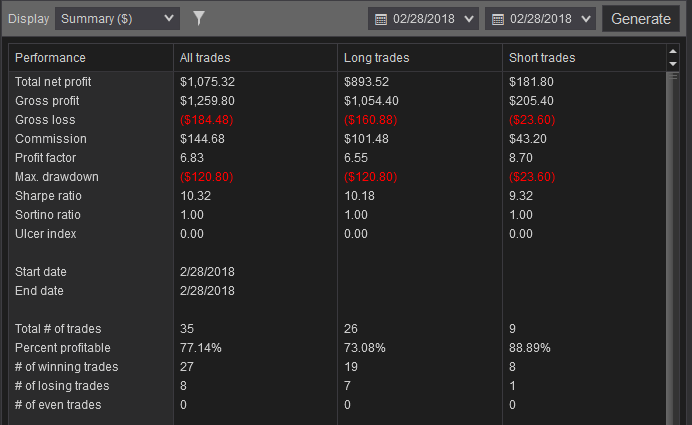Select the $1,054.40 long gross profit value
Viewport: 692px width, 425px height.
[x=371, y=101]
